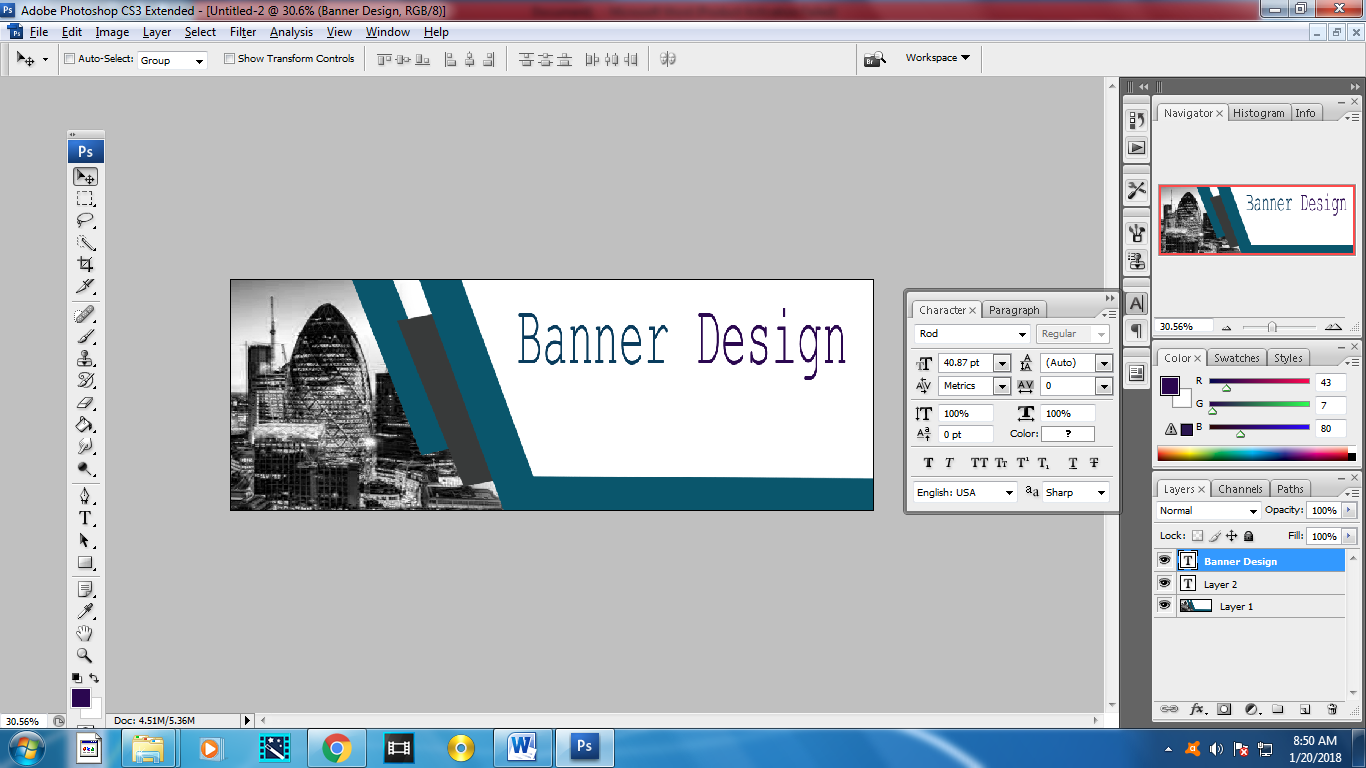Select the Lasso tool
The image size is (1366, 768).
coord(85,220)
